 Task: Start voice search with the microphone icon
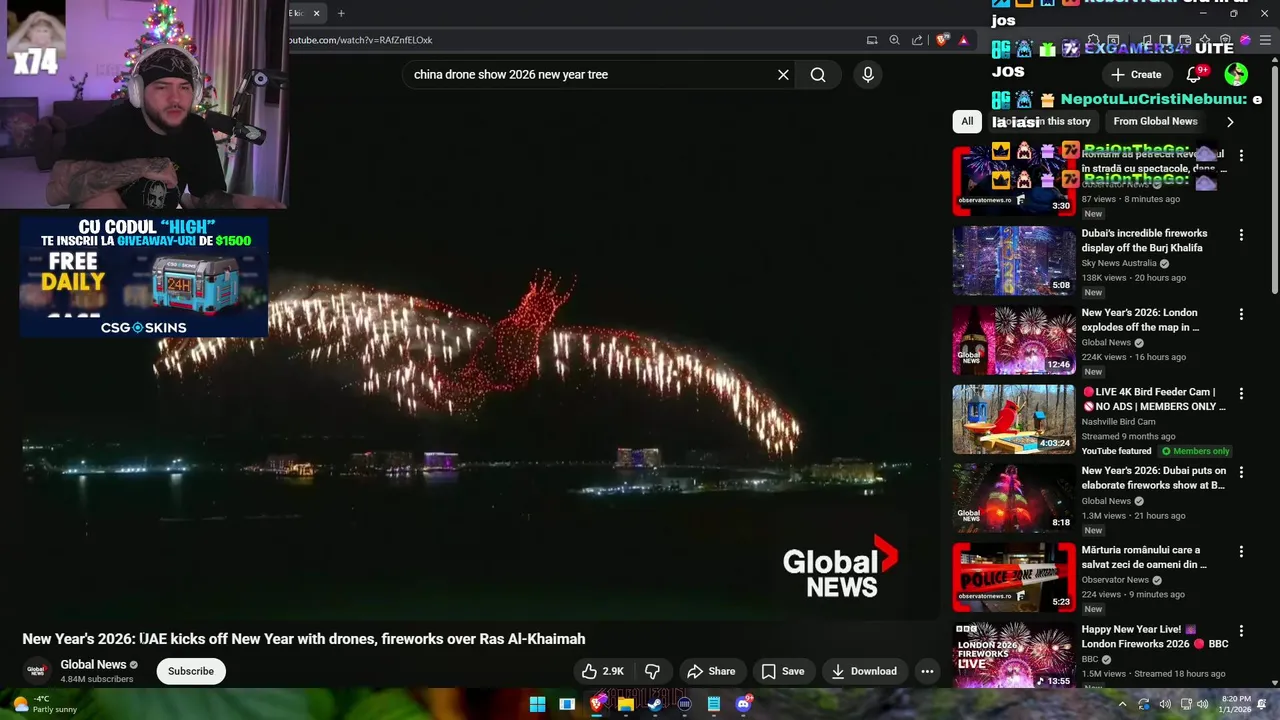click(x=867, y=75)
